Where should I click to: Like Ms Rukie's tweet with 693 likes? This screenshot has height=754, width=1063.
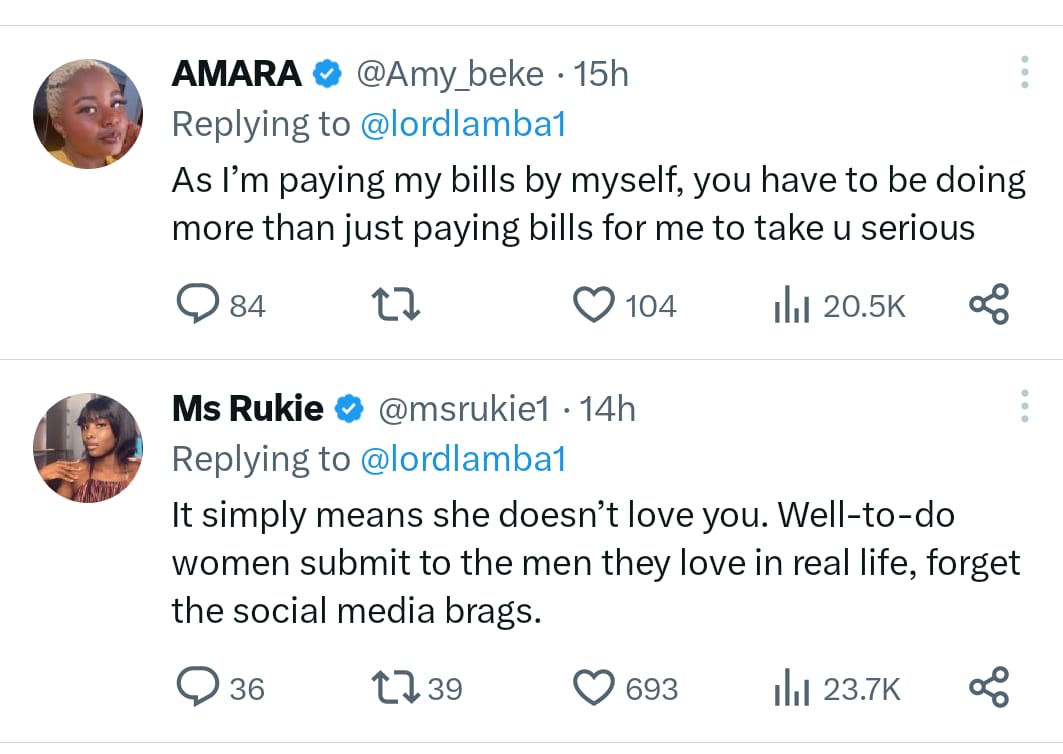coord(595,688)
